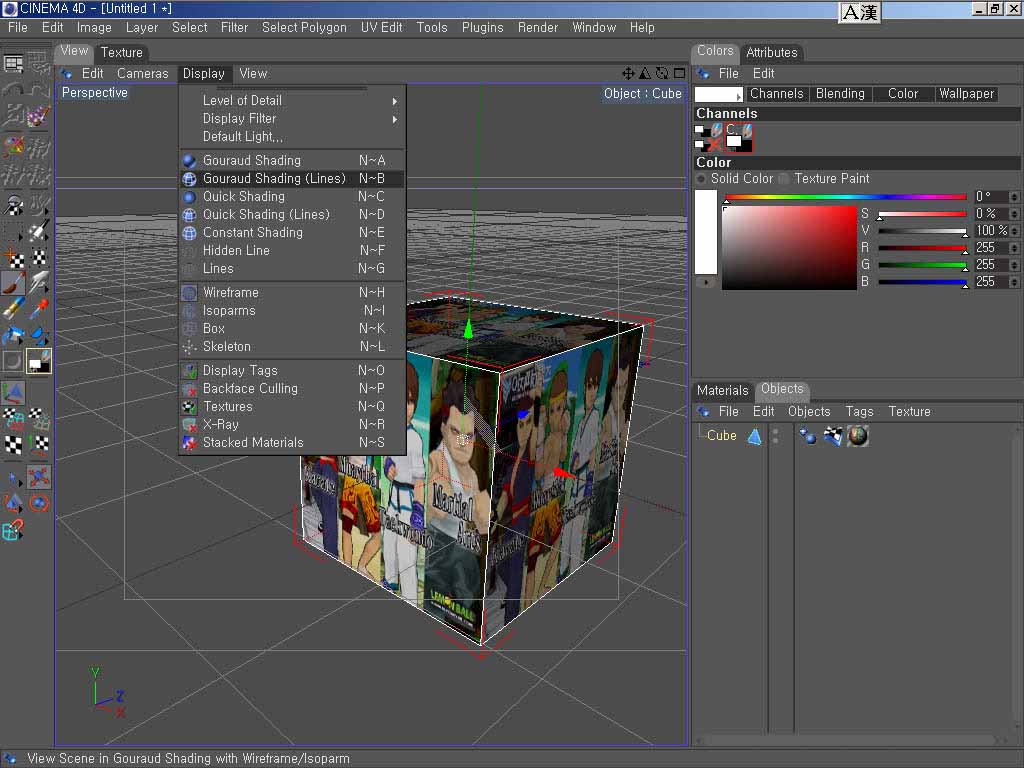Select the Magic Wand tool in left toolbar
Viewport: 1024px width, 768px height.
point(39,231)
